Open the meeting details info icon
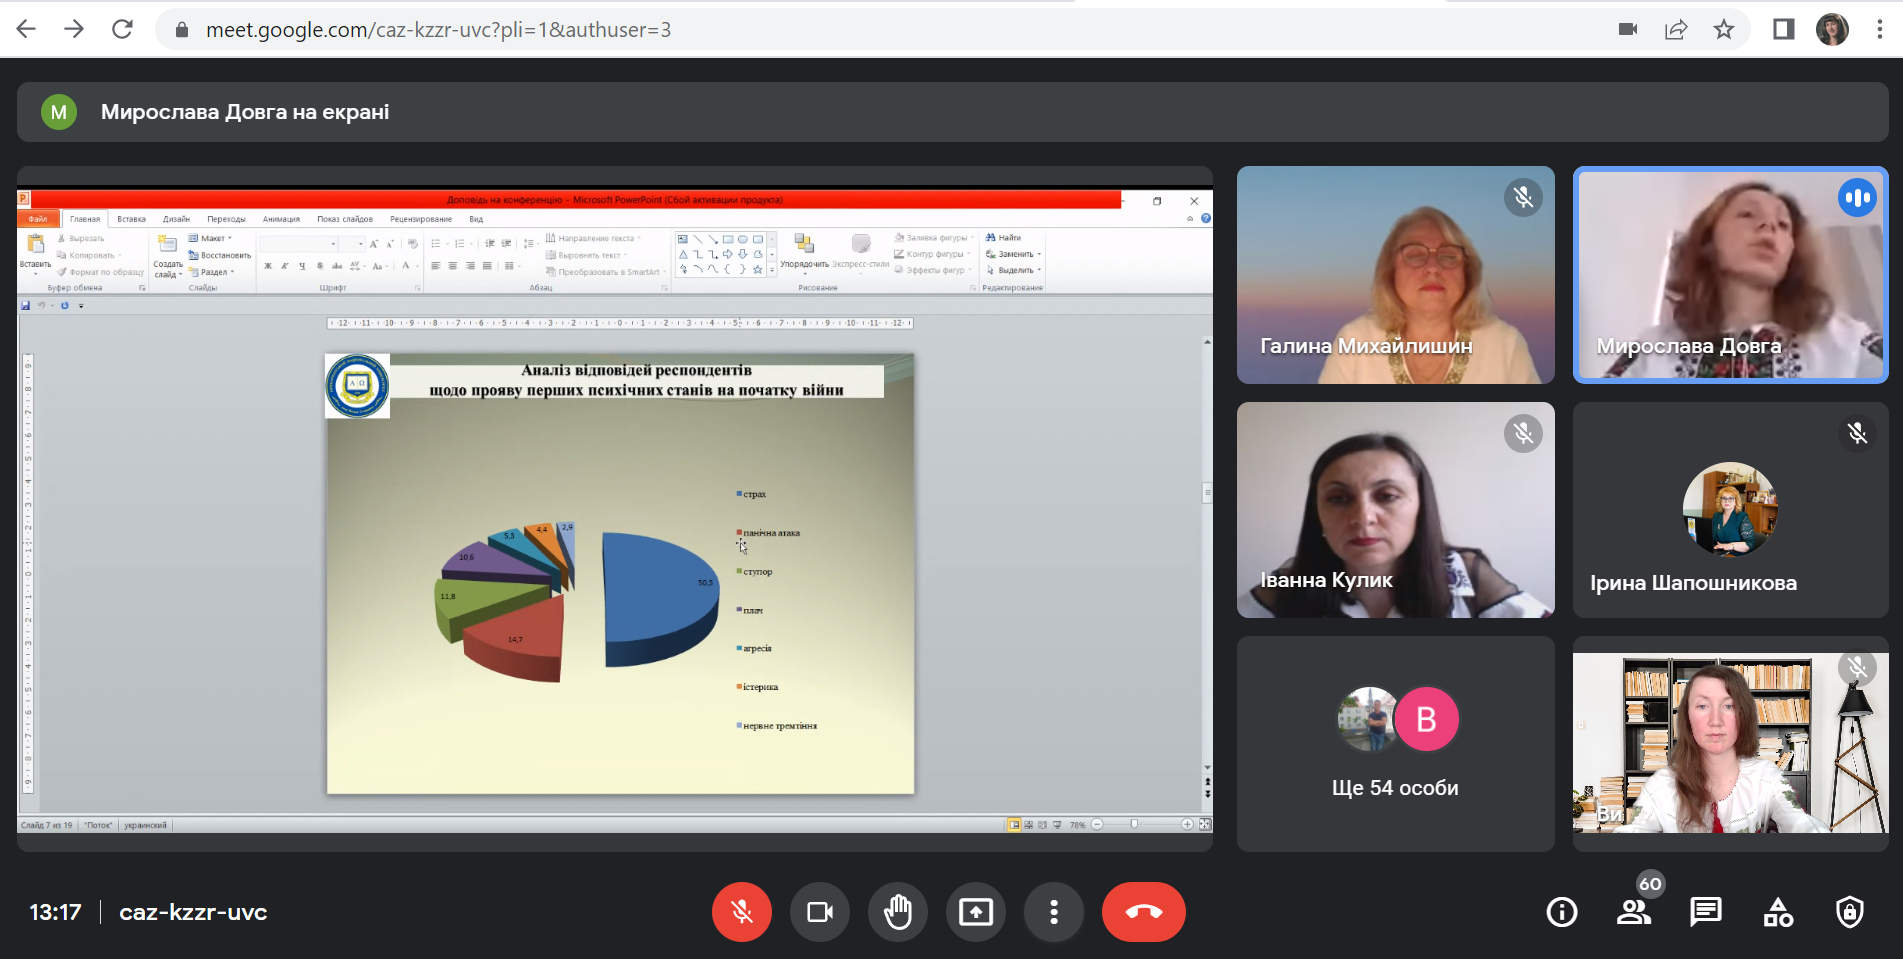 (1561, 912)
